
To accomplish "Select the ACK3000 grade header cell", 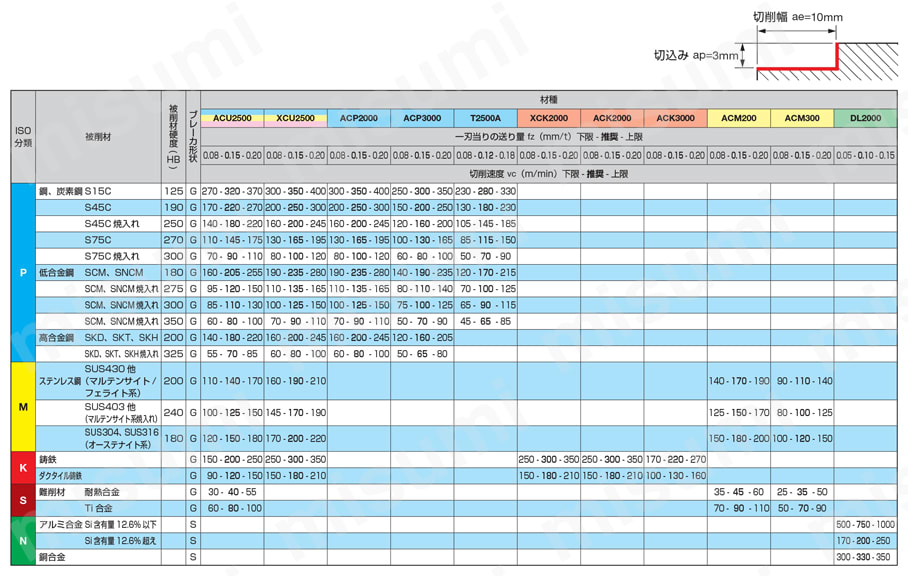I will (675, 118).
